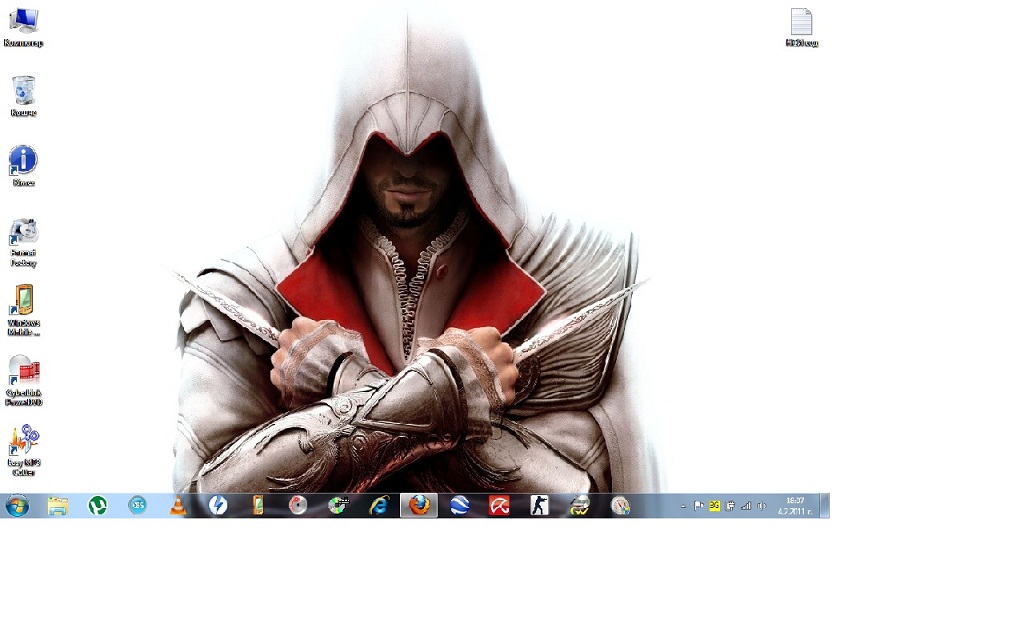Switch to the Mozilla Firefox taskbar button

coord(419,506)
